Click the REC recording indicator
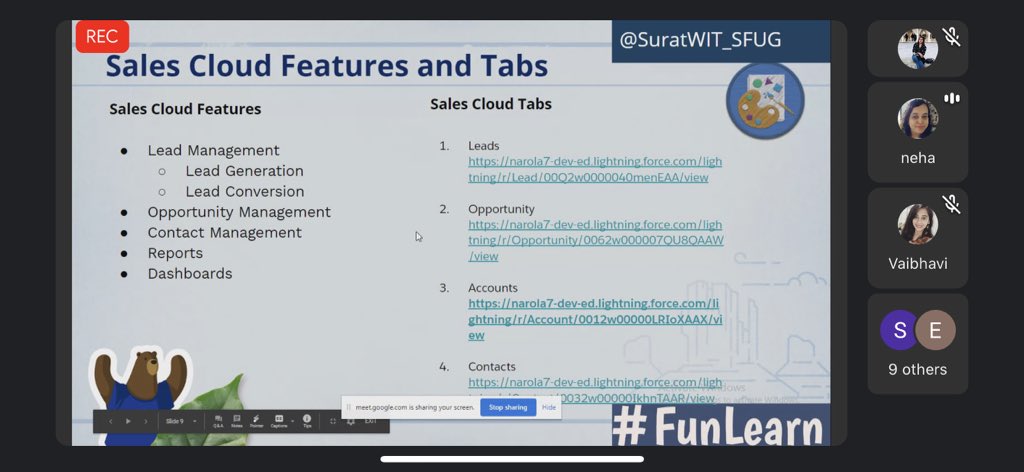The height and width of the screenshot is (472, 1024). [x=102, y=37]
